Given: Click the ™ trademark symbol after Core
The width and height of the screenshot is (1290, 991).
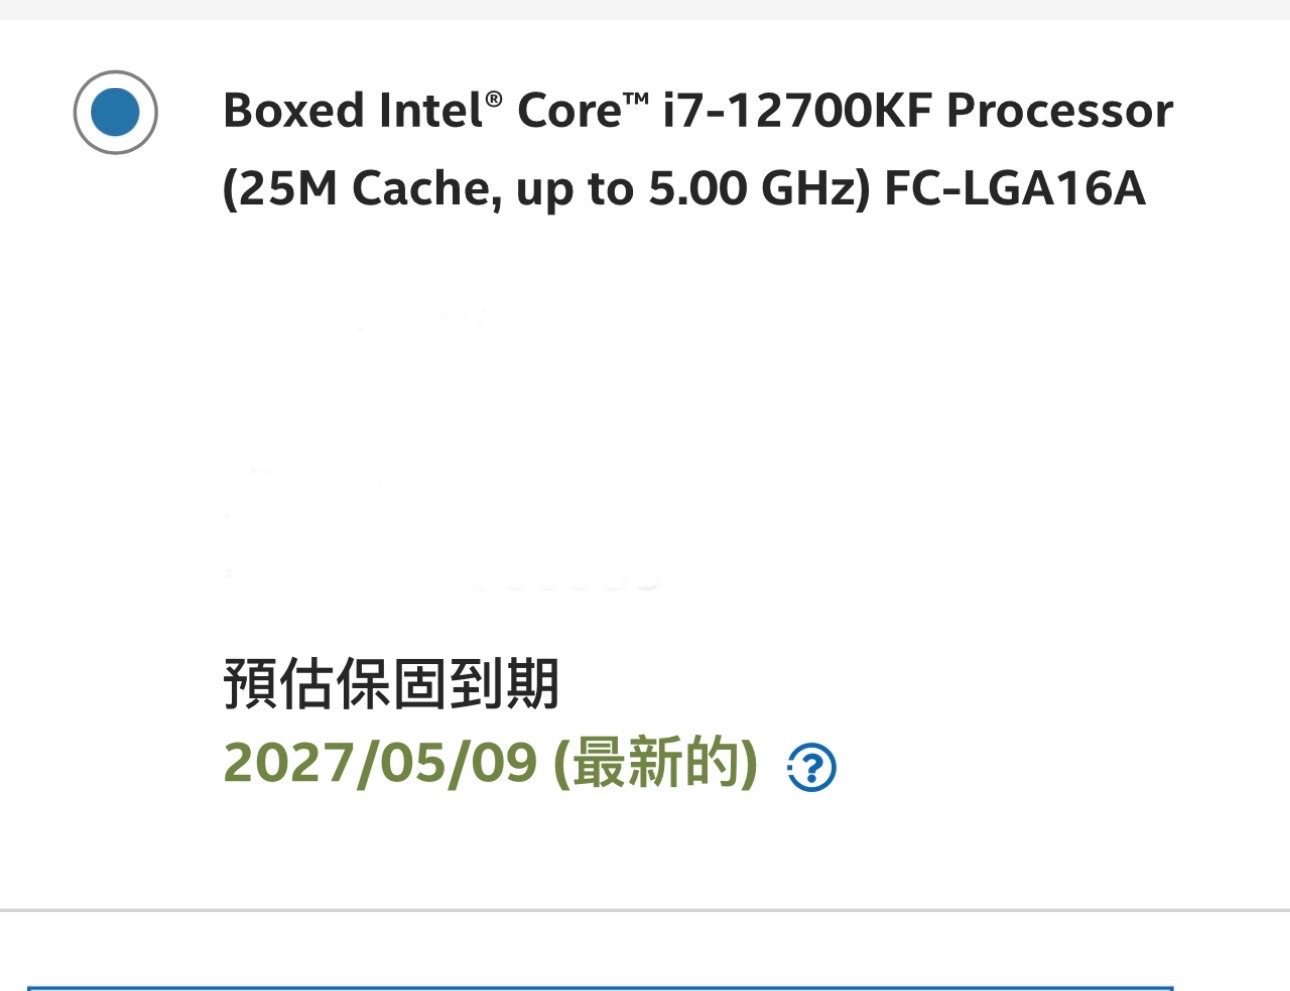Looking at the screenshot, I should pyautogui.click(x=636, y=100).
